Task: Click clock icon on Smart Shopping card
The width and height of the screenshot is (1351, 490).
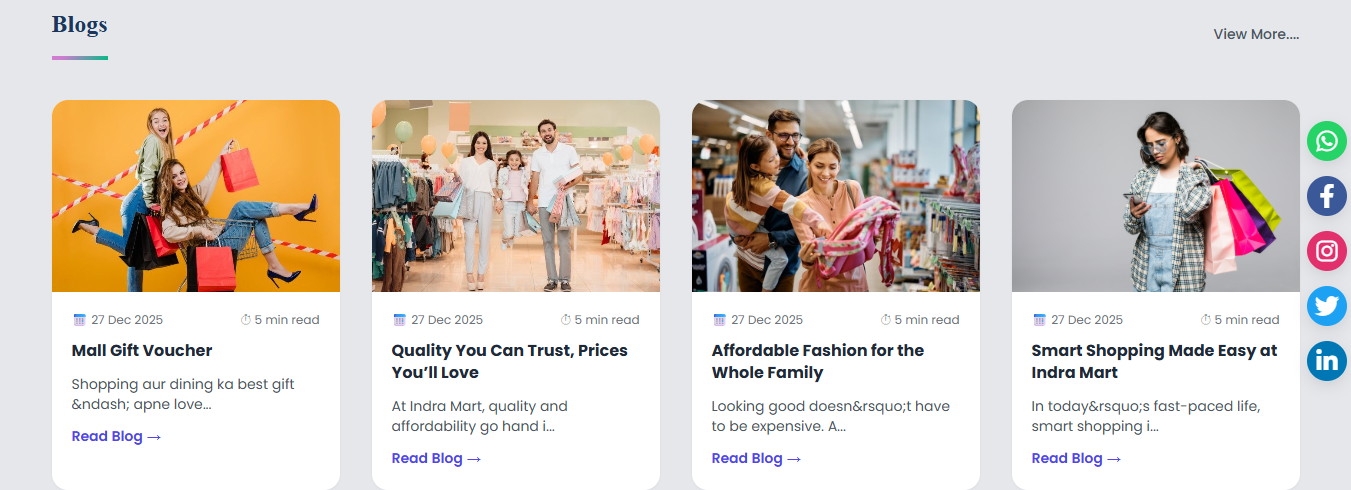Action: coord(1206,320)
